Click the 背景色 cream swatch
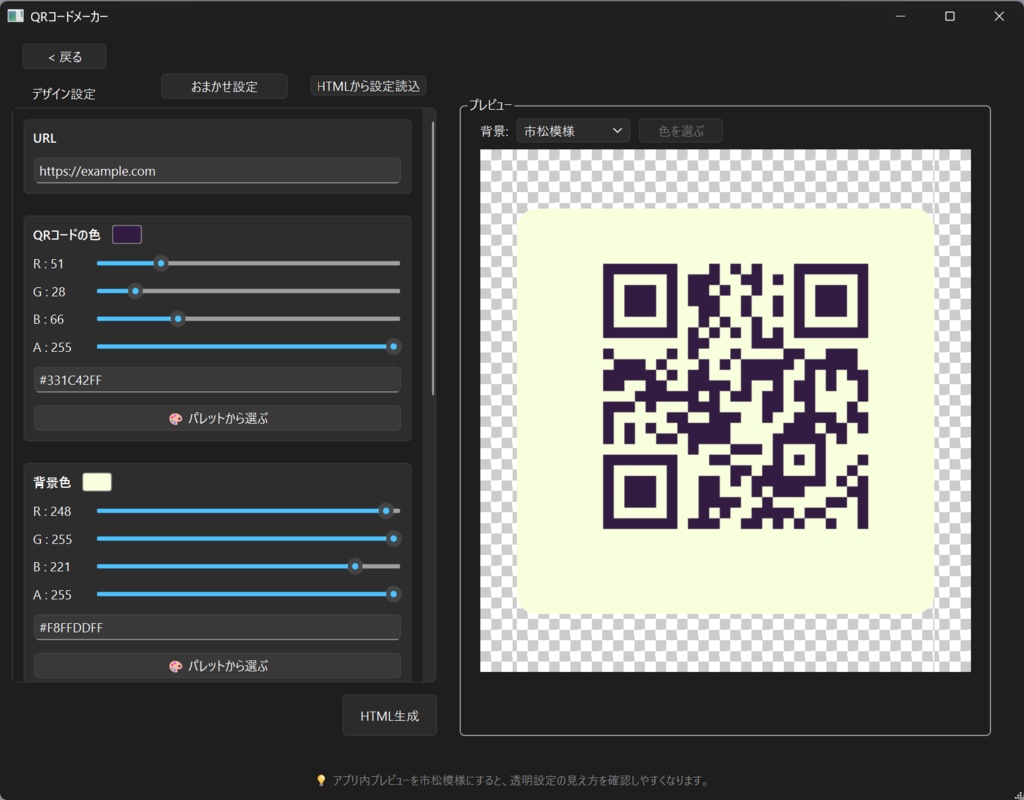Screen dimensions: 1024x800 click(x=97, y=482)
